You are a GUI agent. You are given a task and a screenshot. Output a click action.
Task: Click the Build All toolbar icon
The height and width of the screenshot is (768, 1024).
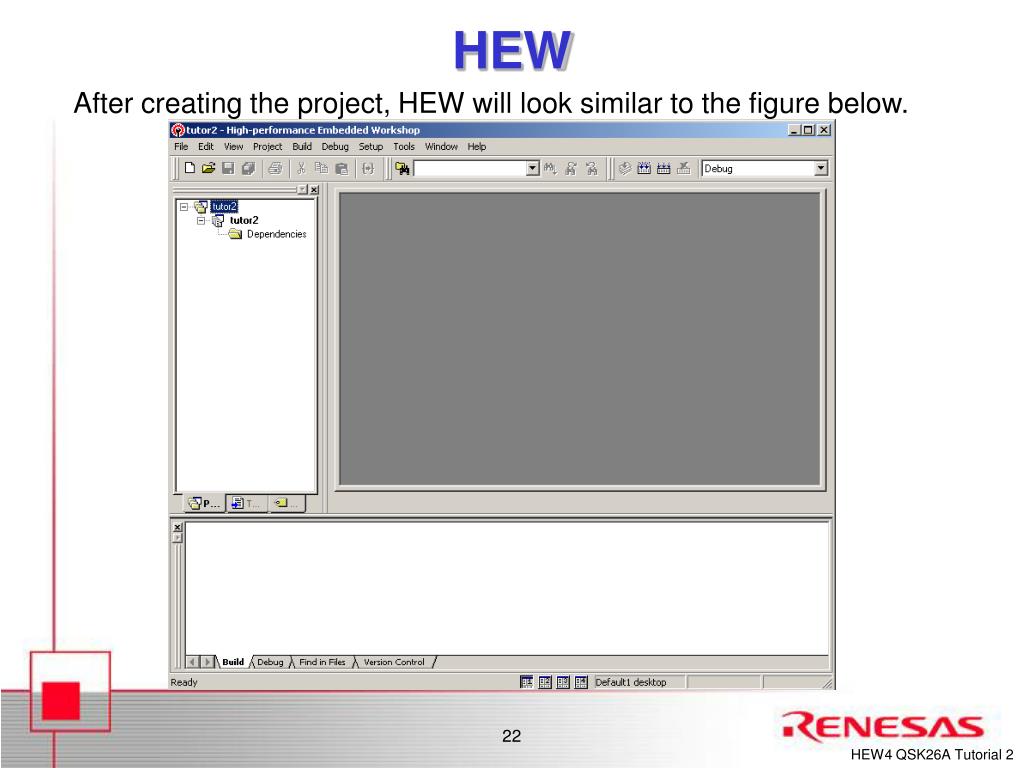point(664,168)
